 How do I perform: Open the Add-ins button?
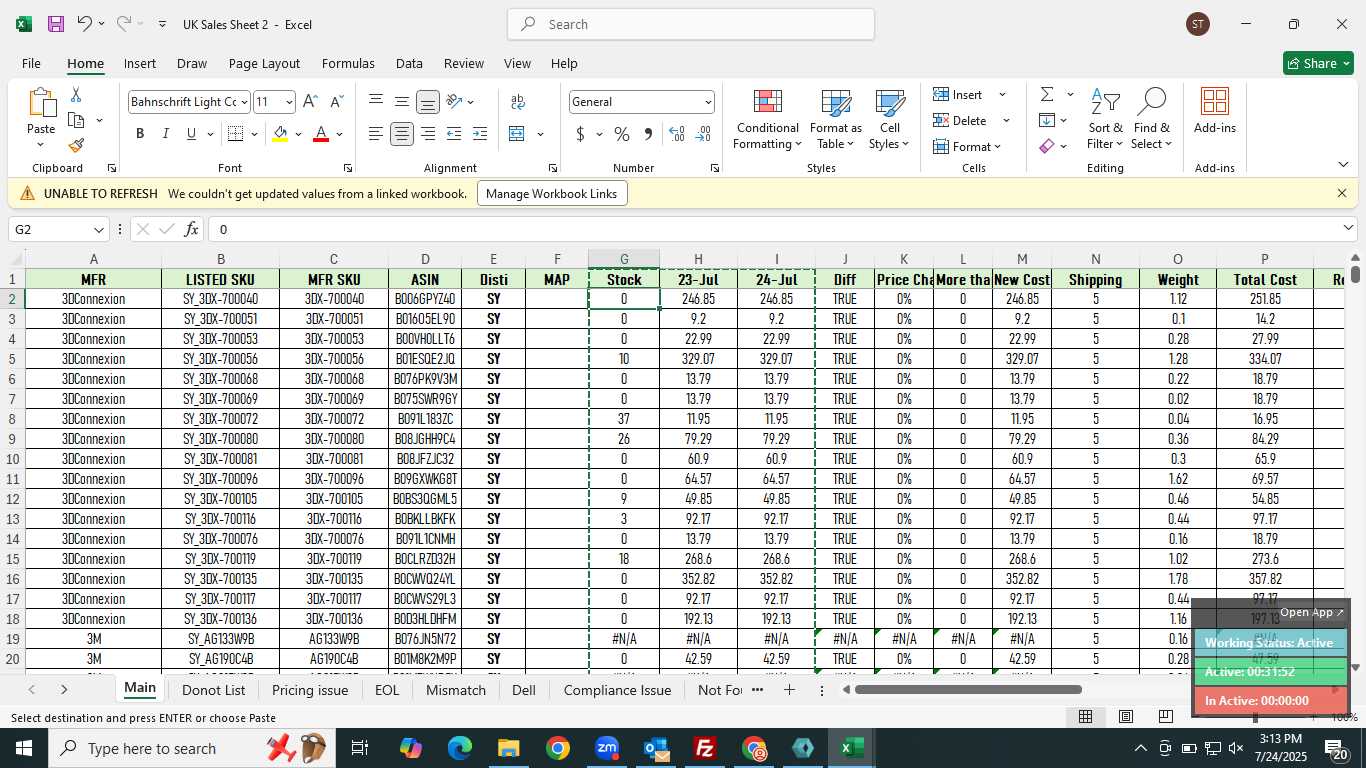coord(1215,112)
